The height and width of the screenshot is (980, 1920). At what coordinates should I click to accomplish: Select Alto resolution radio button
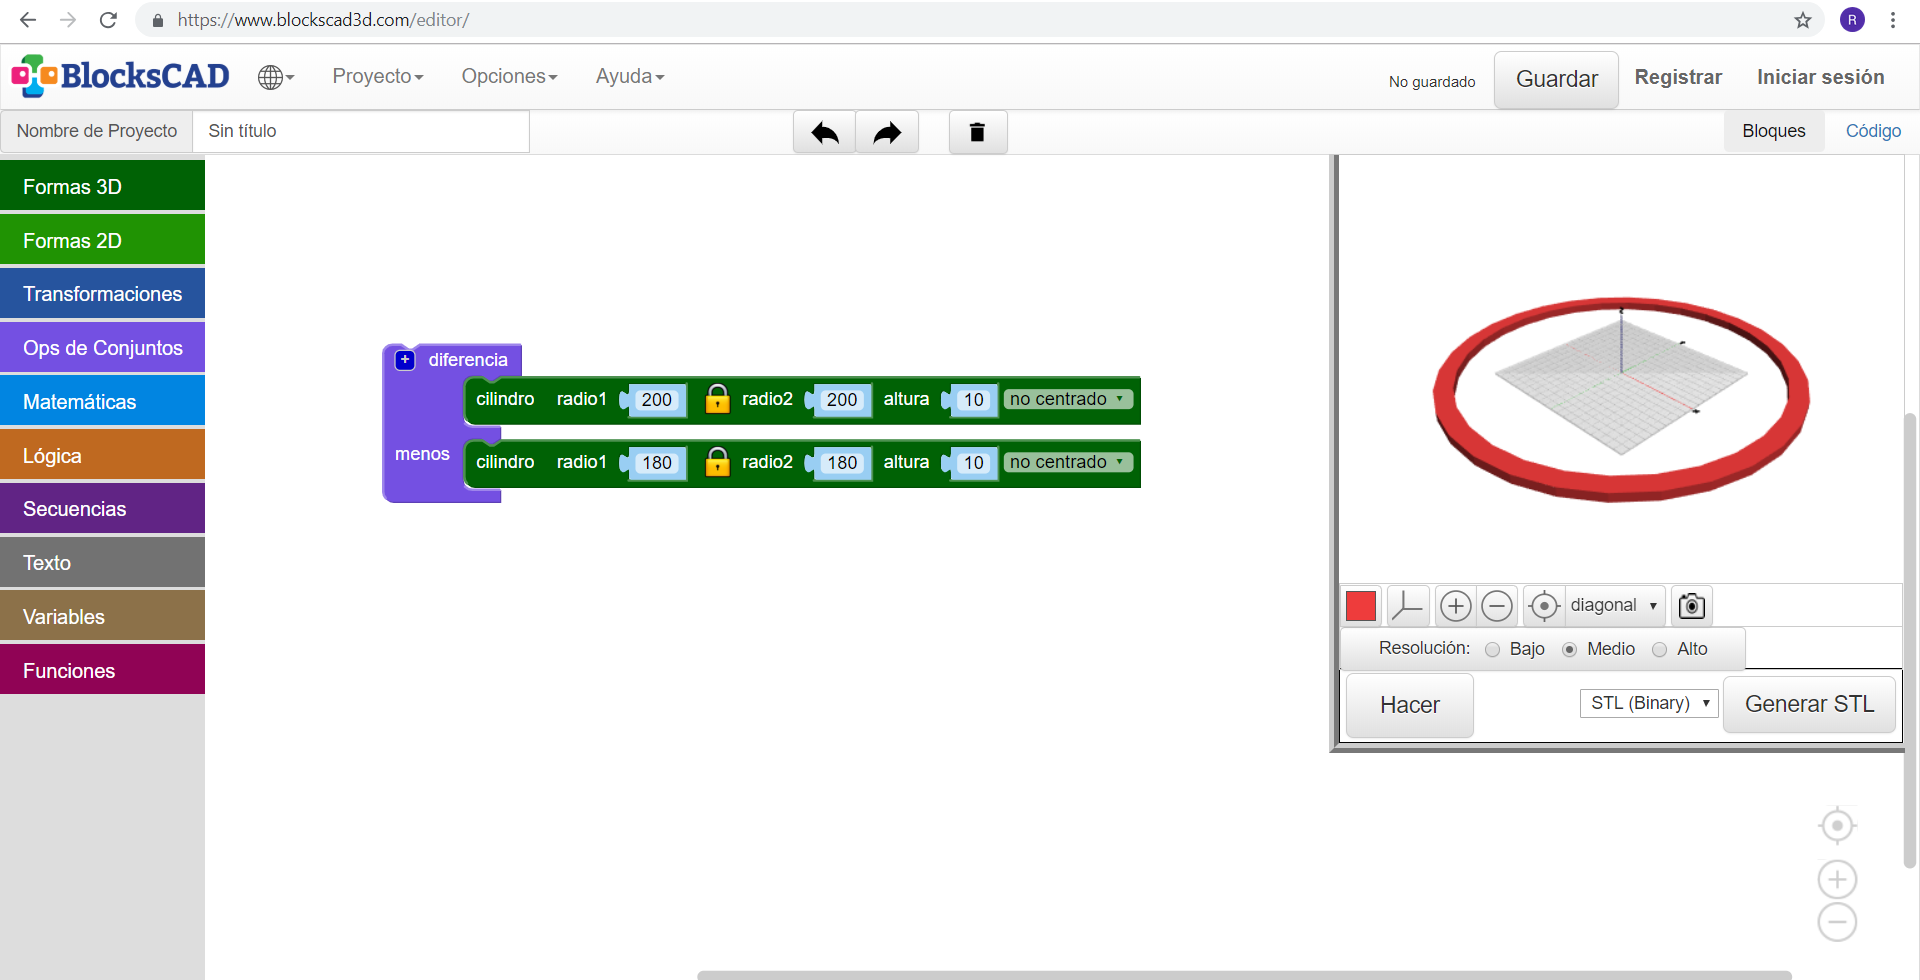click(1660, 650)
